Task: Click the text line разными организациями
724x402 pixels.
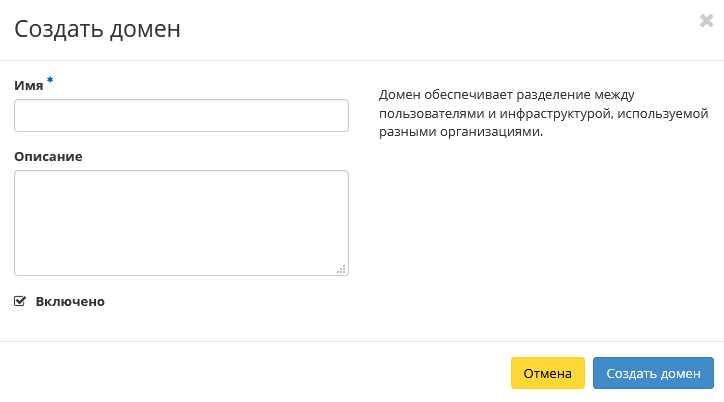Action: tap(460, 133)
